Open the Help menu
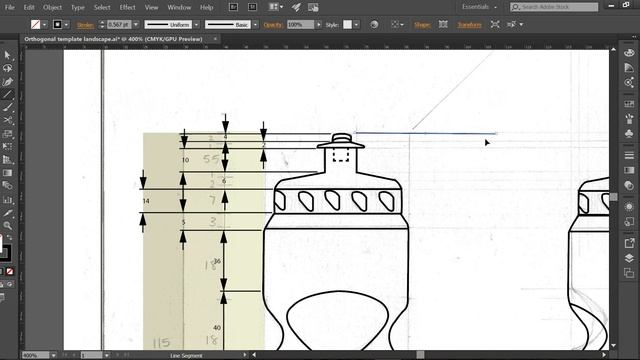 pos(207,7)
